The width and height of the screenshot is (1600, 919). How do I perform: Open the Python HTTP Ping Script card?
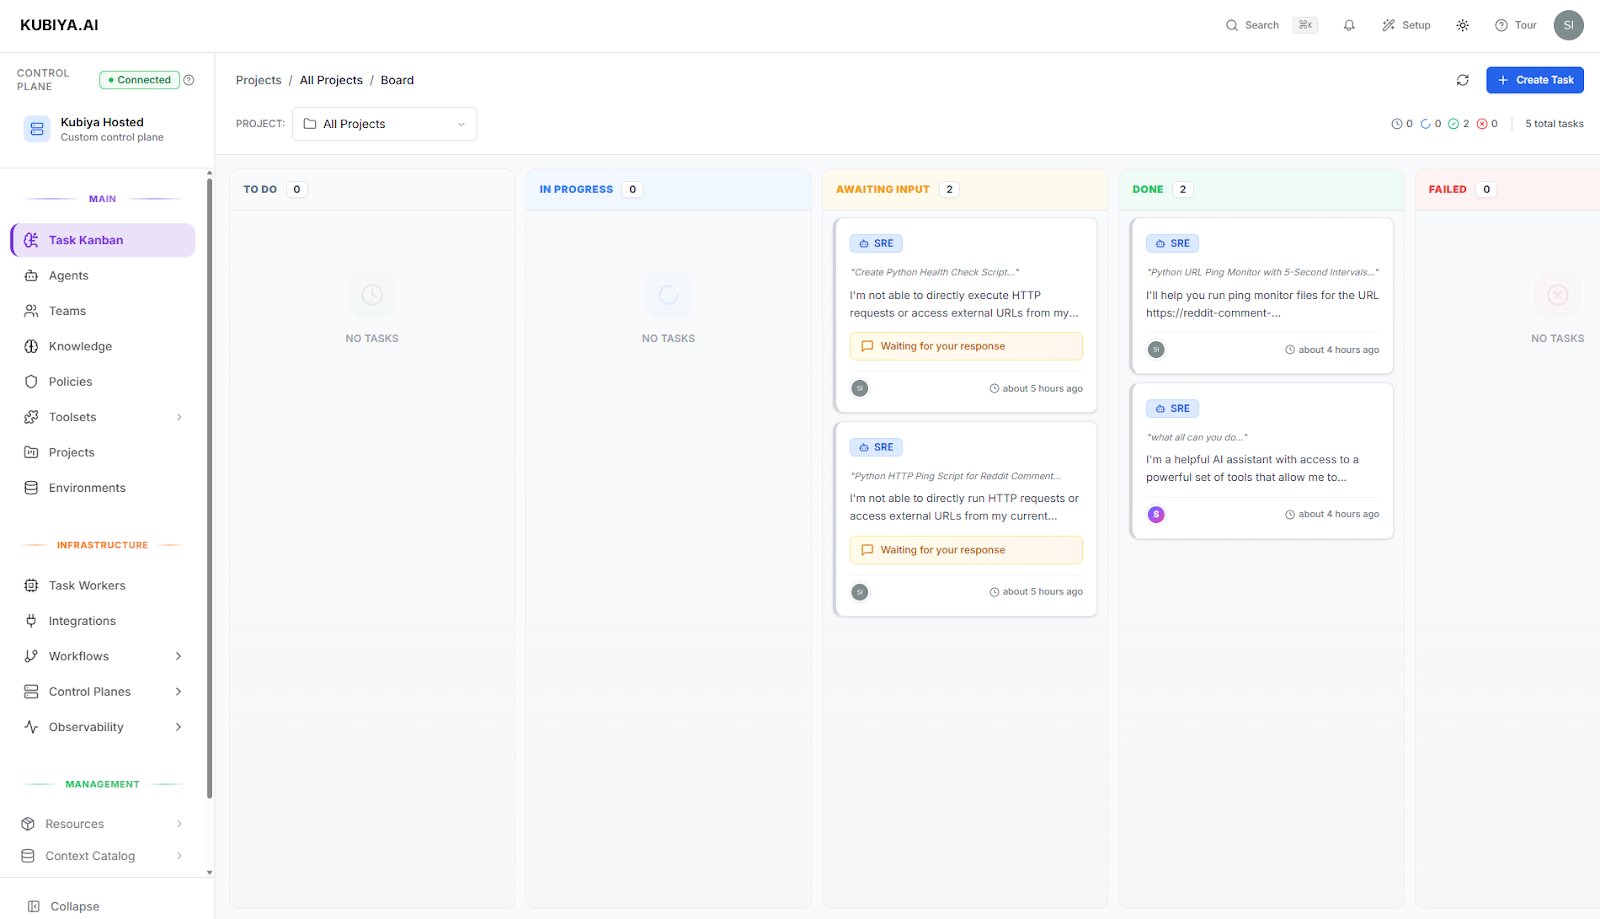point(966,519)
